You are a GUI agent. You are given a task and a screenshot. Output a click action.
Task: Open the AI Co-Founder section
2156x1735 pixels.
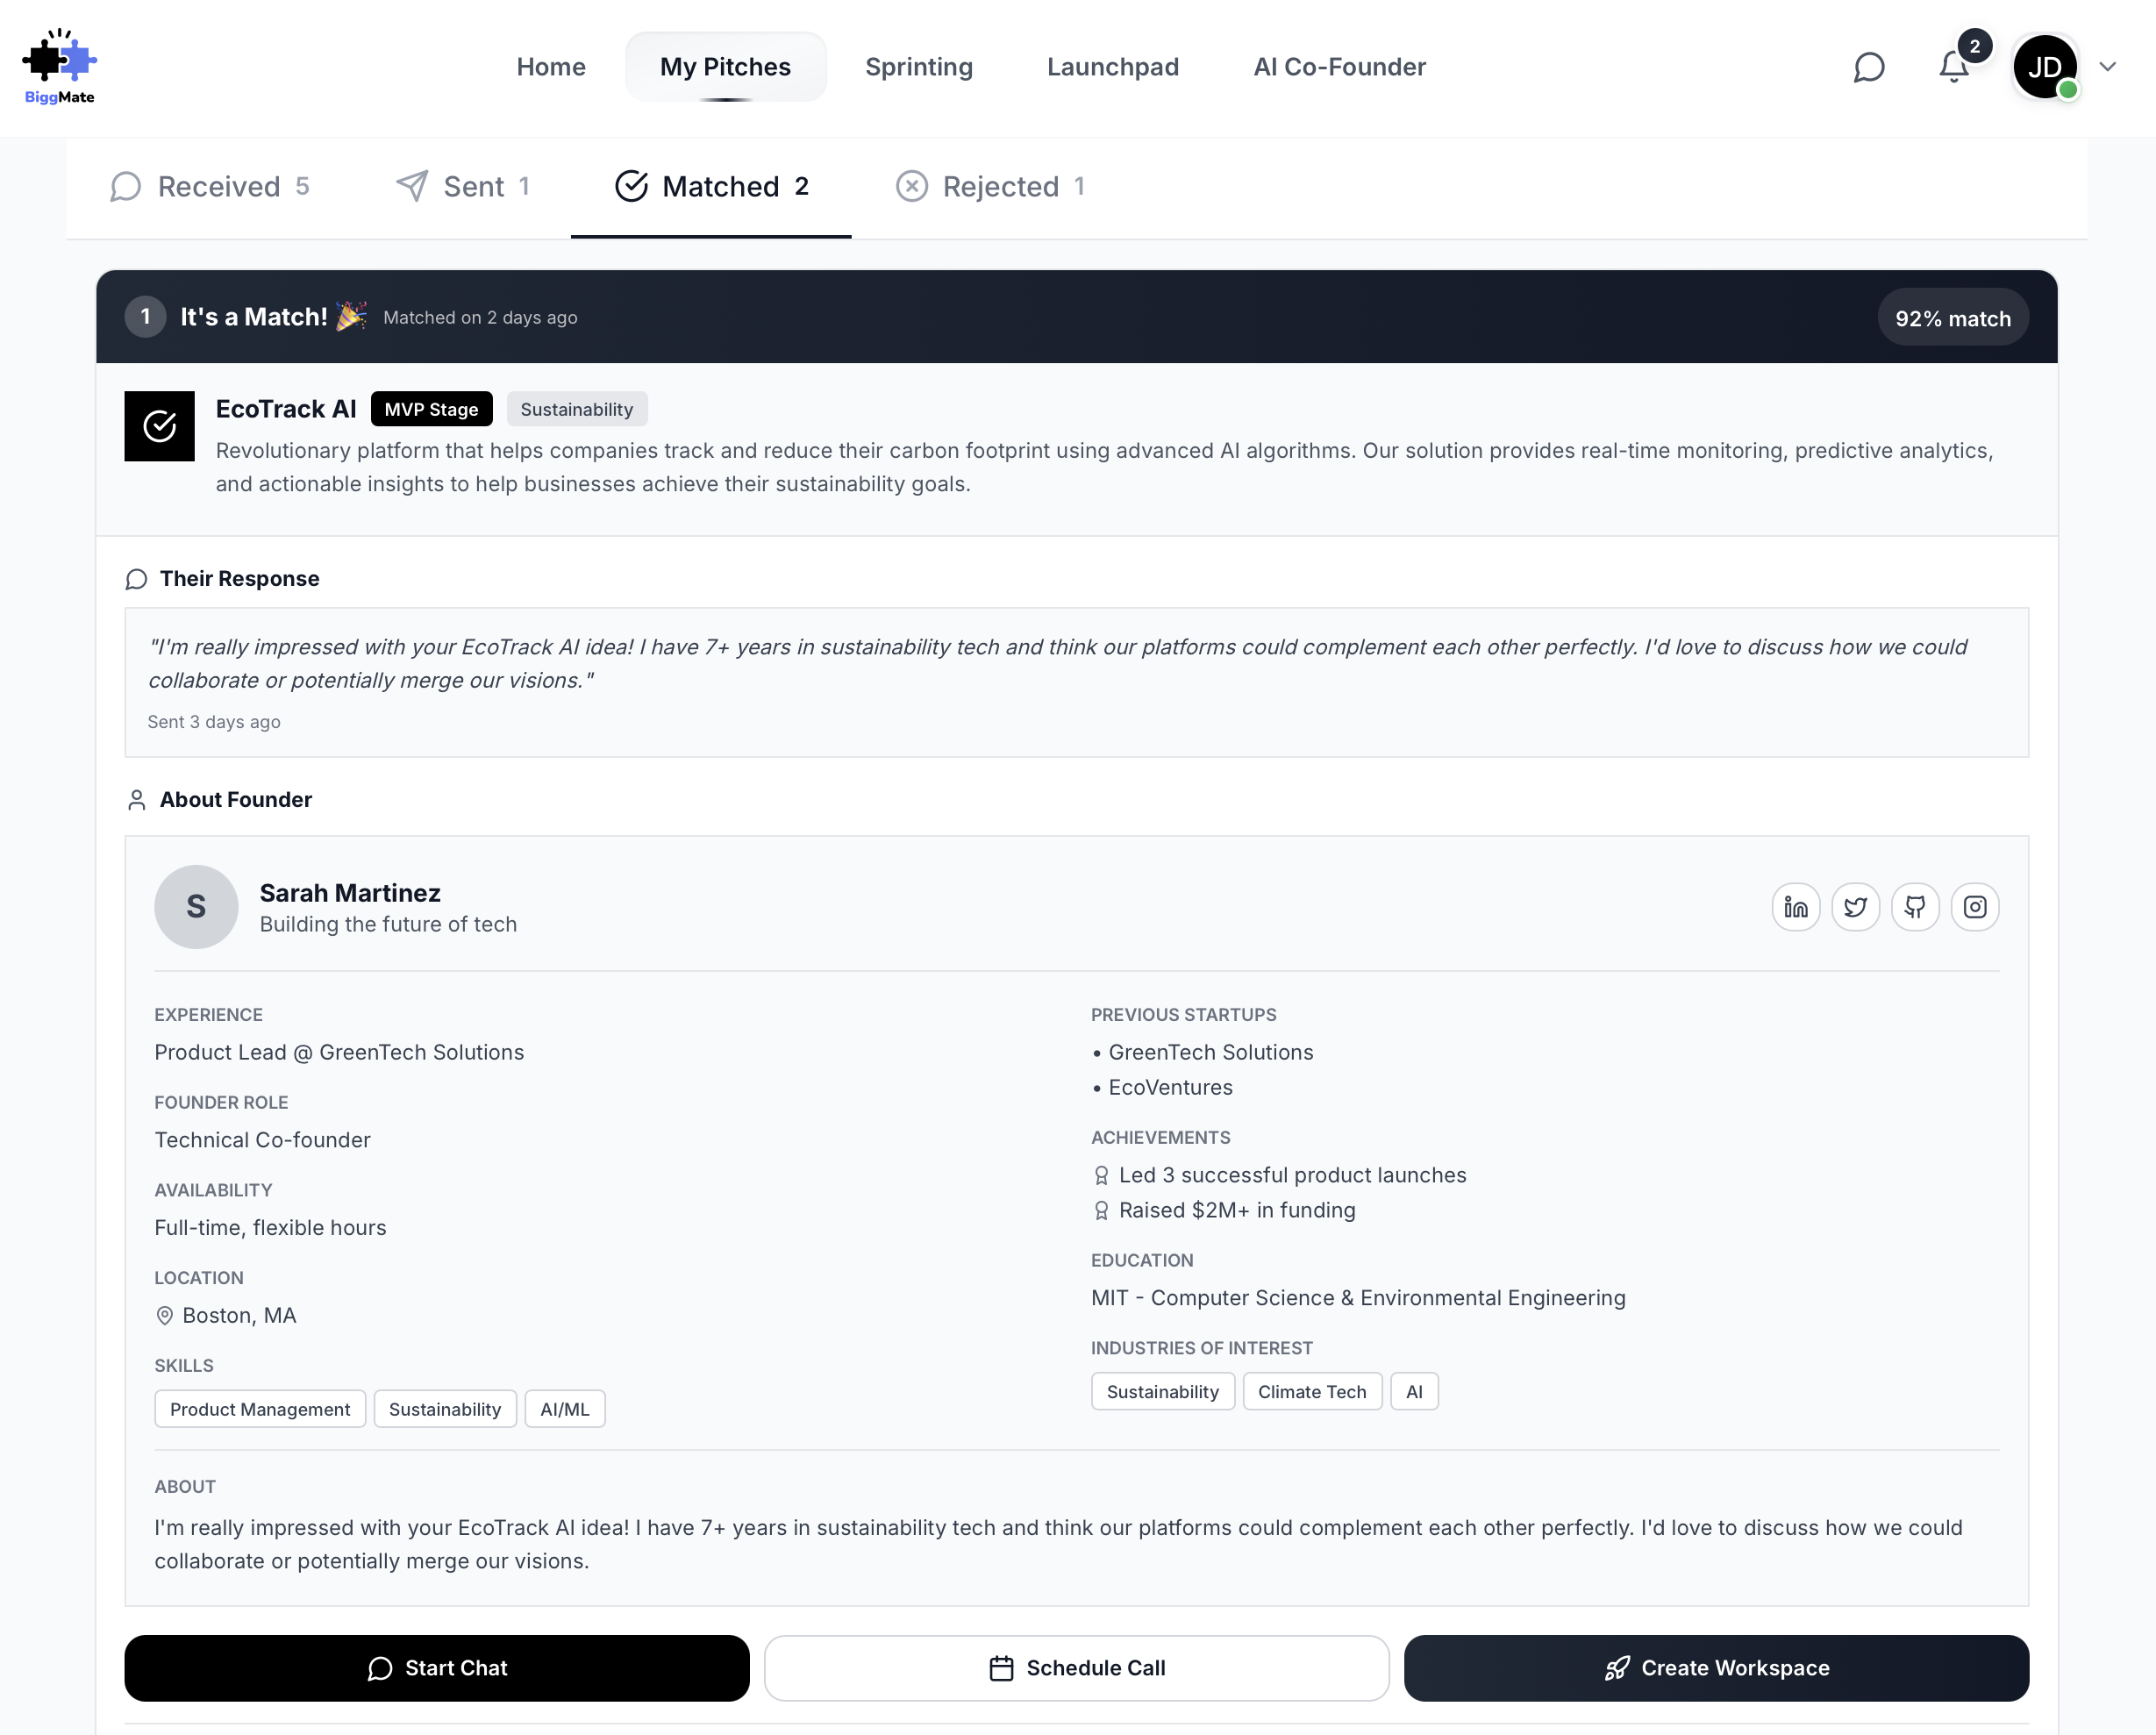[x=1339, y=67]
